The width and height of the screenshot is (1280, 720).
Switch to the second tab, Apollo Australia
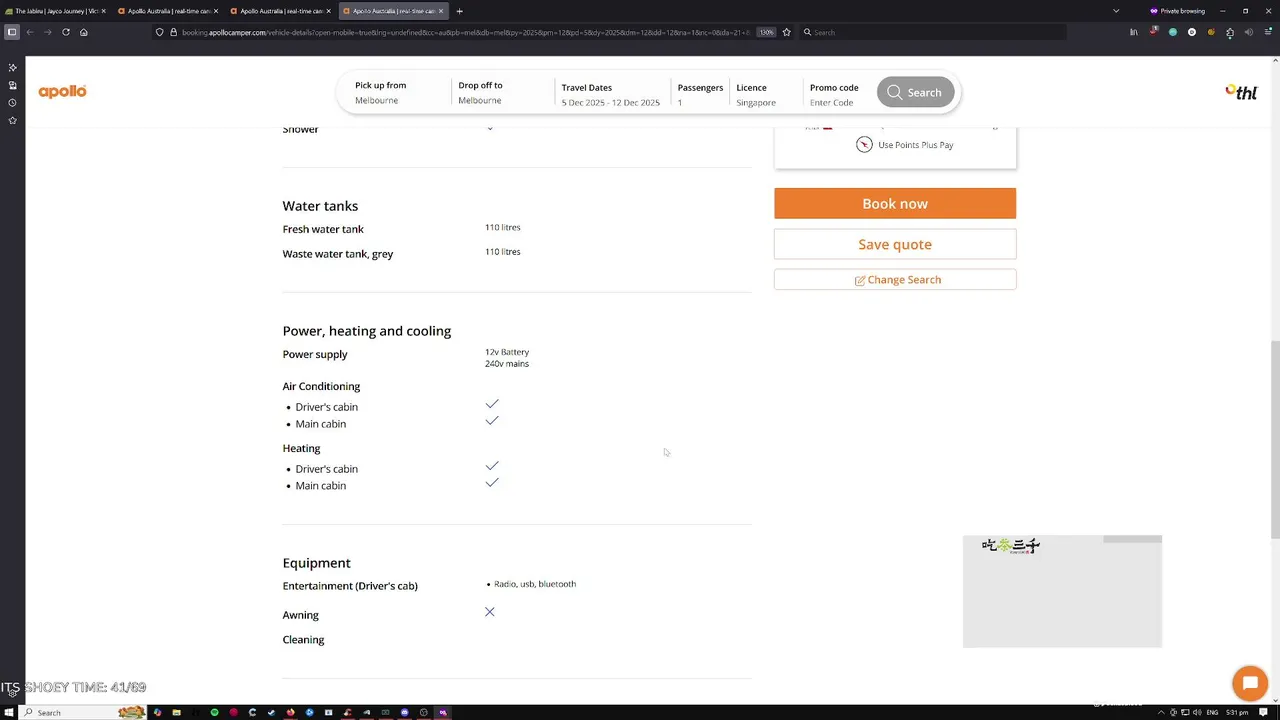pos(167,11)
